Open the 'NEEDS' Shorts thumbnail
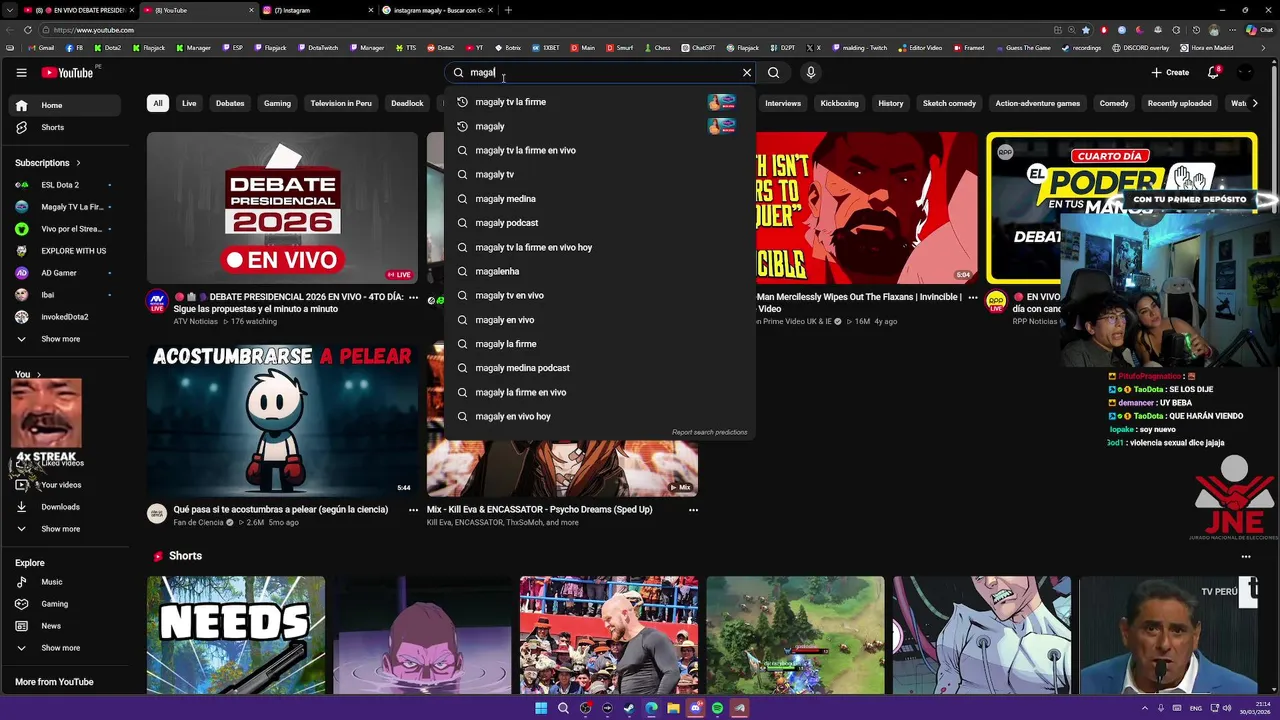1280x720 pixels. tap(236, 635)
